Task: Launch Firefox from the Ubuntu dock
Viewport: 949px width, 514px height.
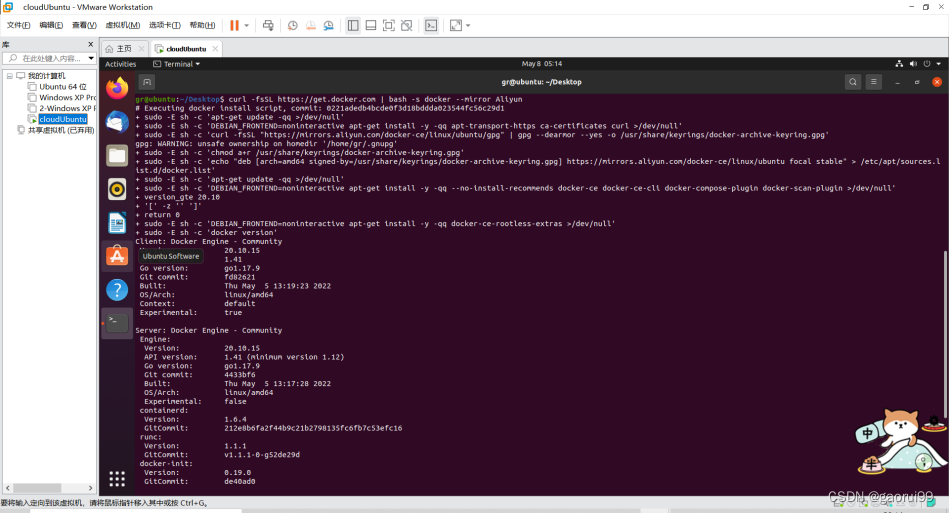Action: tap(117, 88)
